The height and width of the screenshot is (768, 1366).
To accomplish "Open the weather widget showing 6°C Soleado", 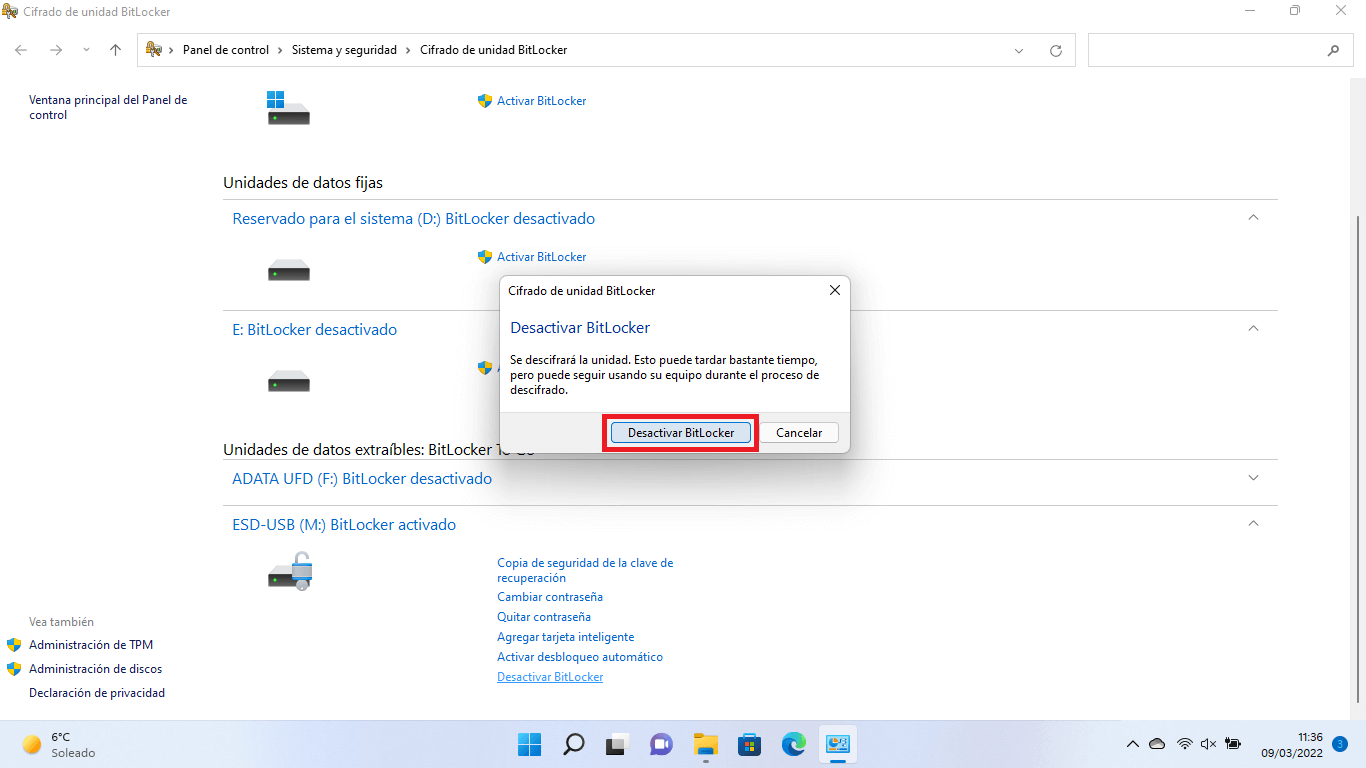I will pyautogui.click(x=60, y=744).
